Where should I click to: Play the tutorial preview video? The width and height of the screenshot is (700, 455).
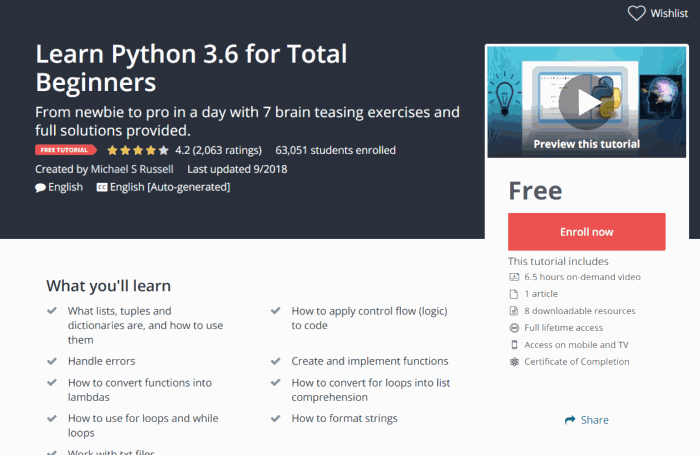point(586,102)
